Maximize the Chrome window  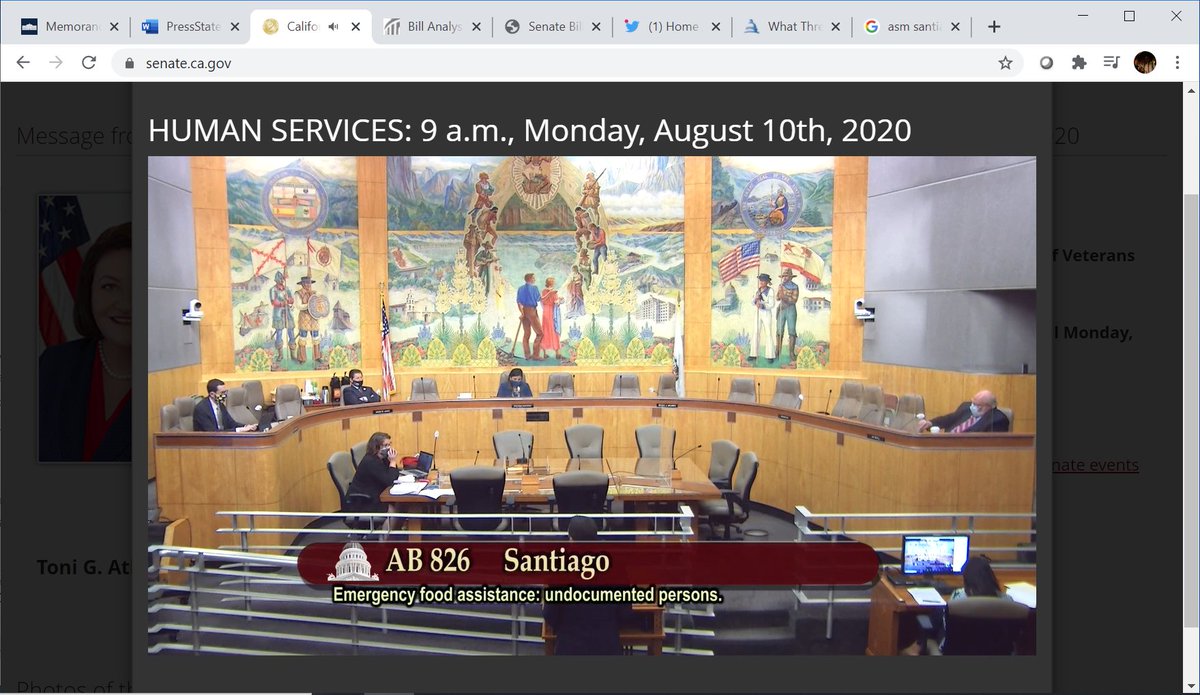[x=1129, y=16]
